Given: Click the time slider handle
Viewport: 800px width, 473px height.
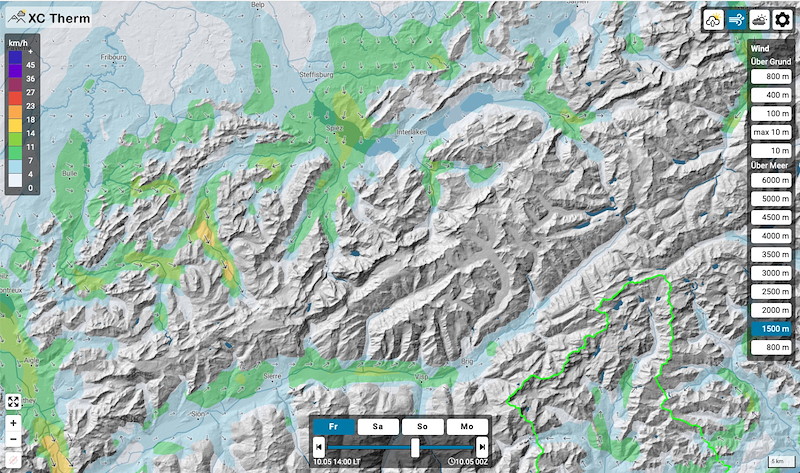Looking at the screenshot, I should tap(415, 446).
